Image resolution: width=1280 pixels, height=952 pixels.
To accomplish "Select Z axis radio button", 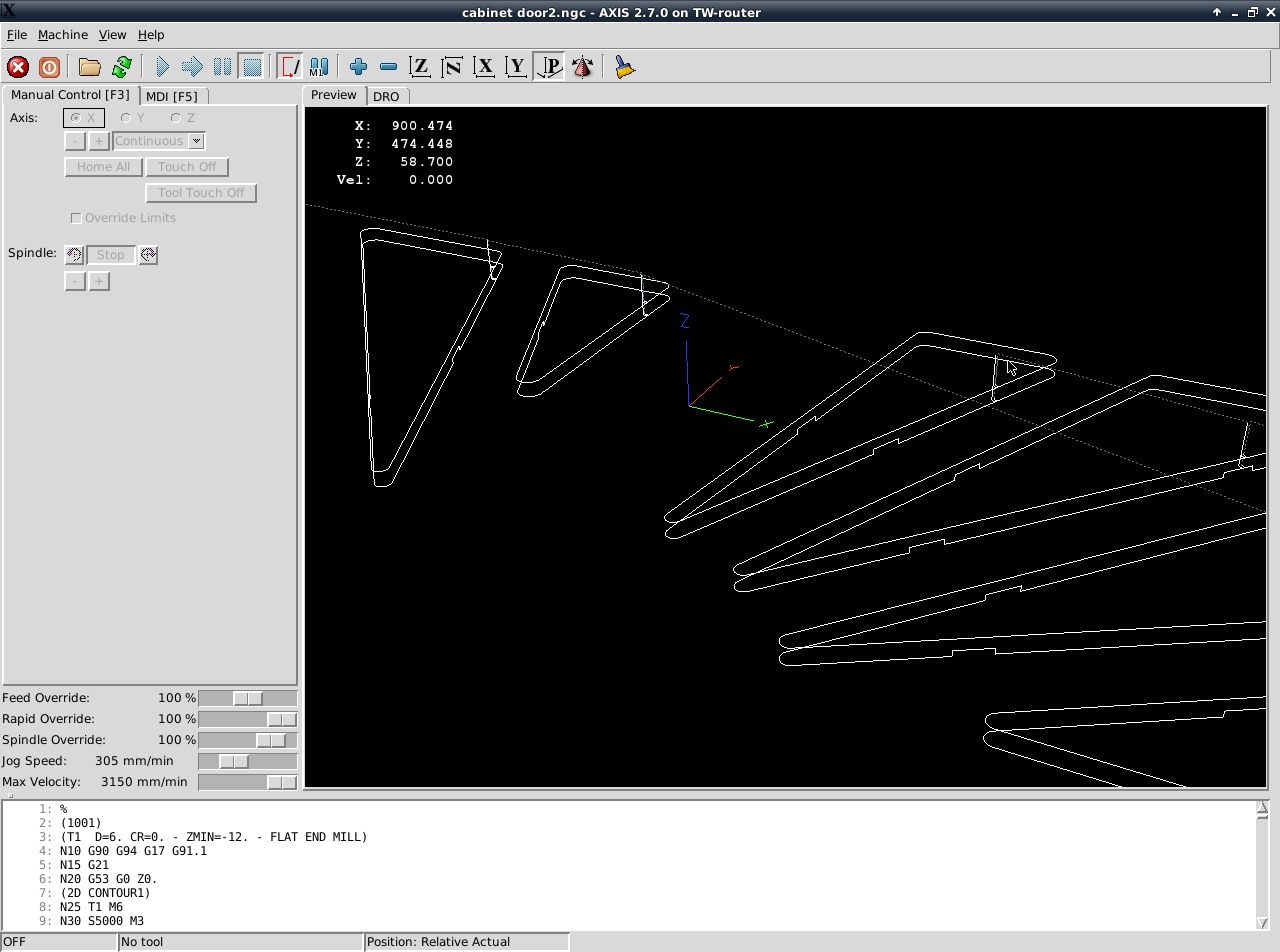I will click(x=183, y=118).
